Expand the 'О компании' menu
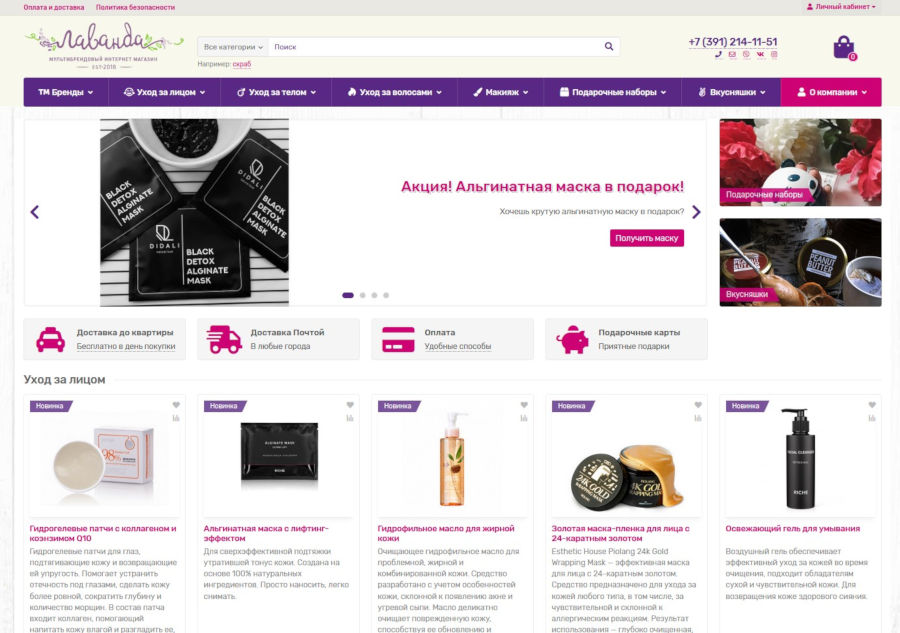Image resolution: width=900 pixels, height=633 pixels. (x=831, y=92)
